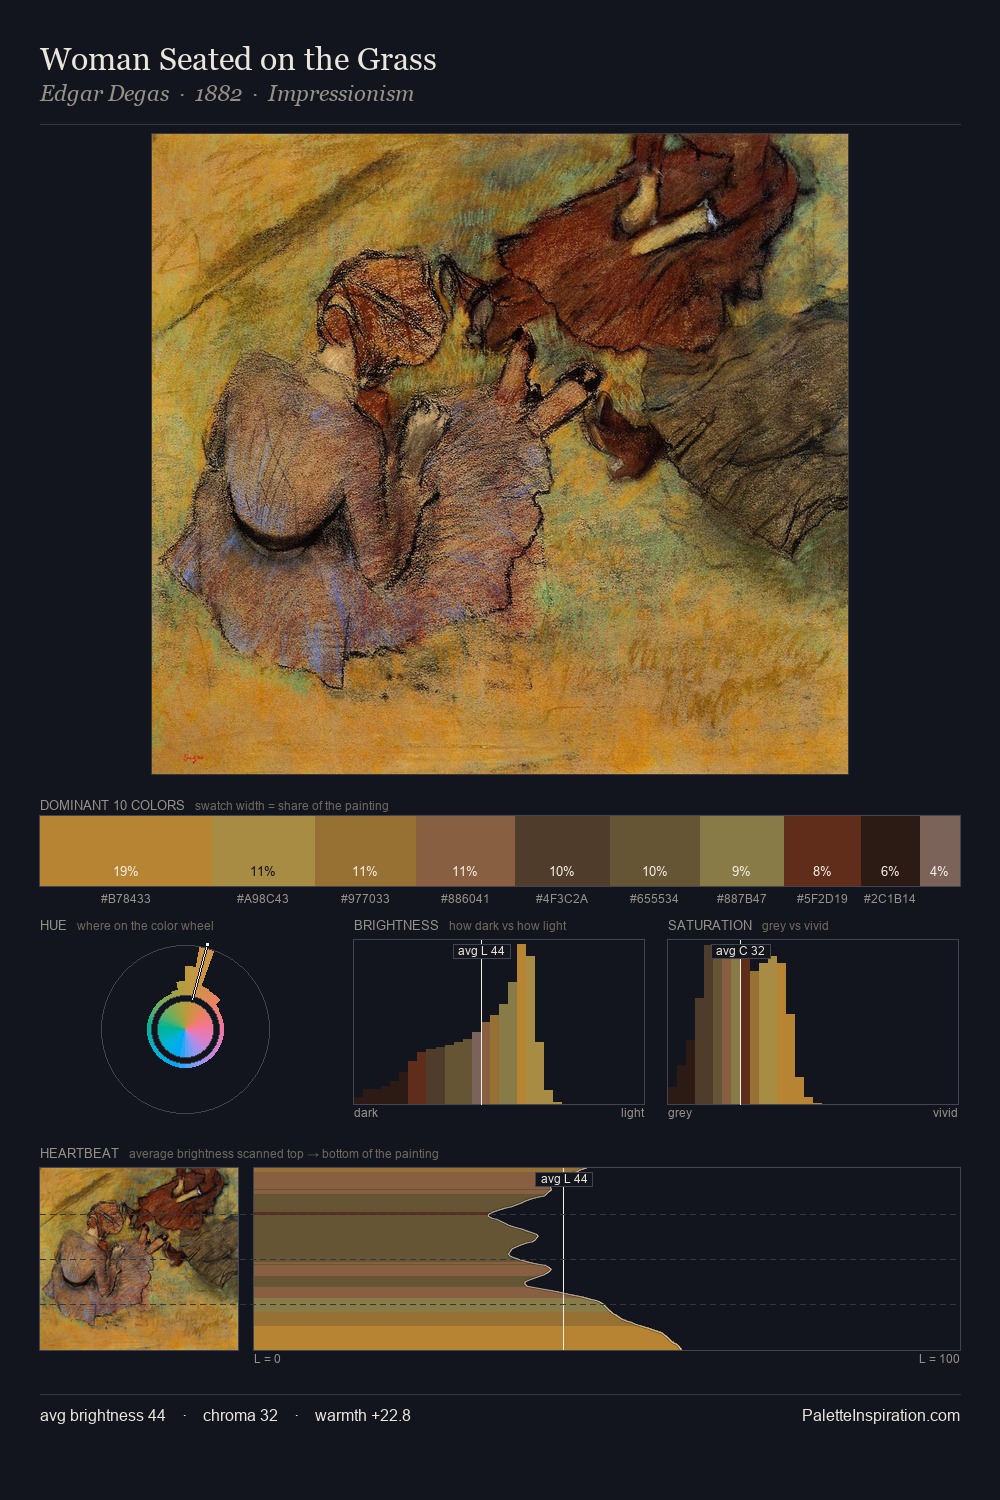Click the 'SATURATION' section heading
Image resolution: width=1000 pixels, height=1500 pixels.
tap(710, 925)
